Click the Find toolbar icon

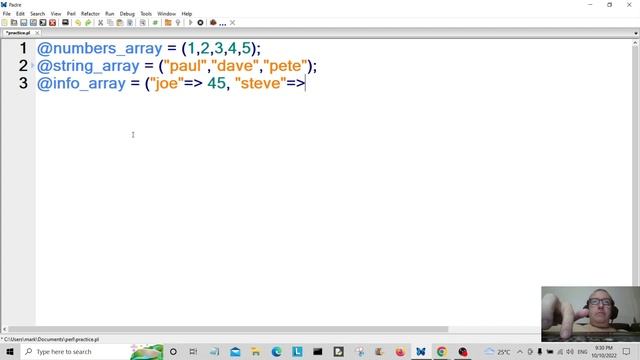[x=142, y=23]
